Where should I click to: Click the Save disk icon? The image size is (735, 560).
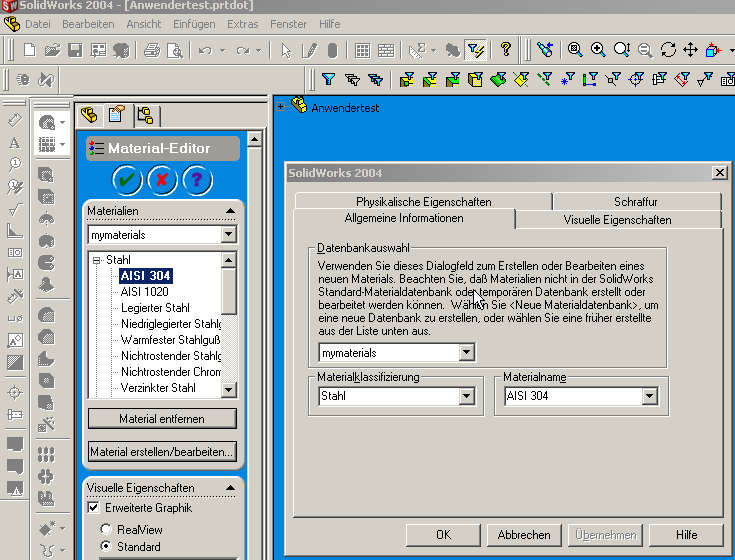point(75,50)
